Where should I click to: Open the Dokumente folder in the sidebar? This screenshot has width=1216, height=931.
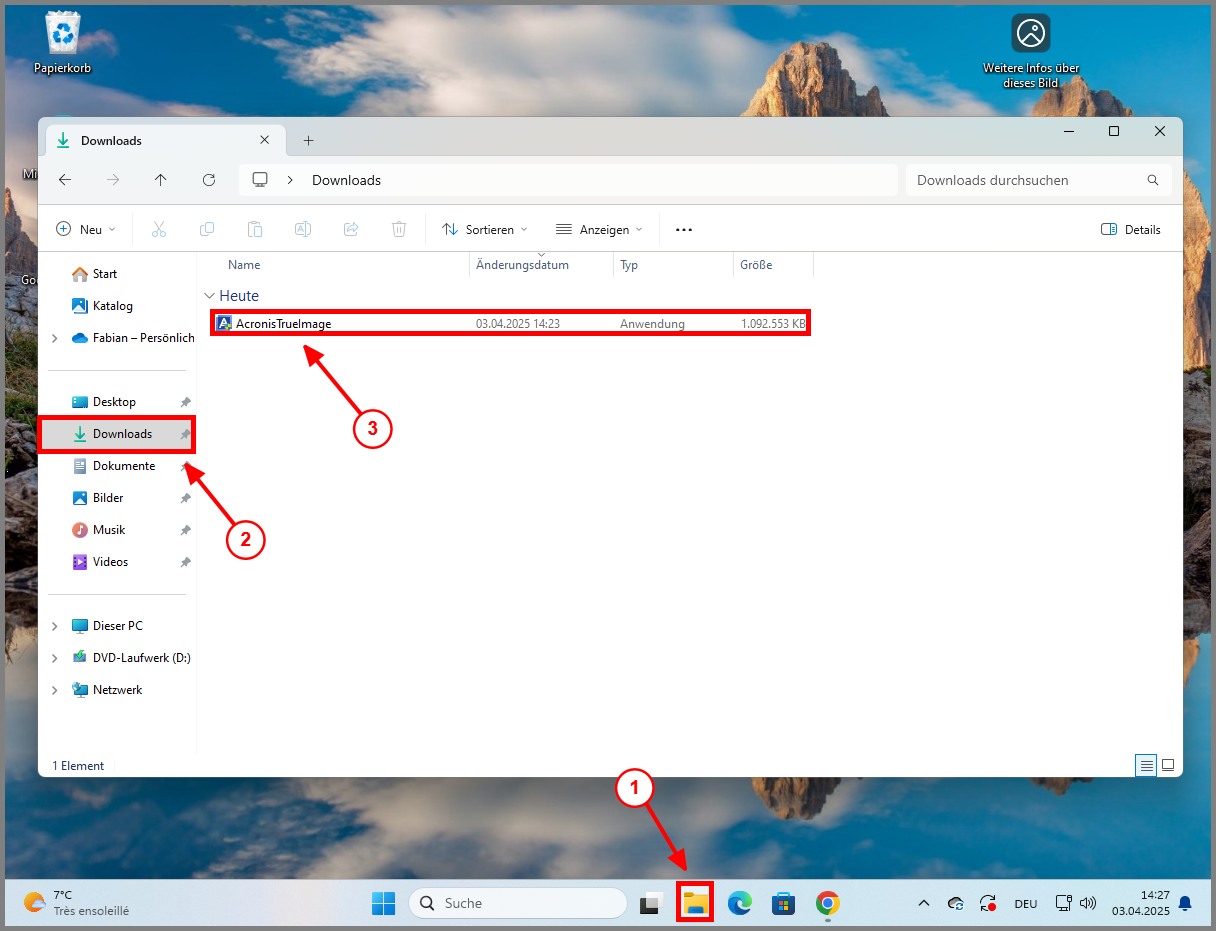(x=122, y=465)
